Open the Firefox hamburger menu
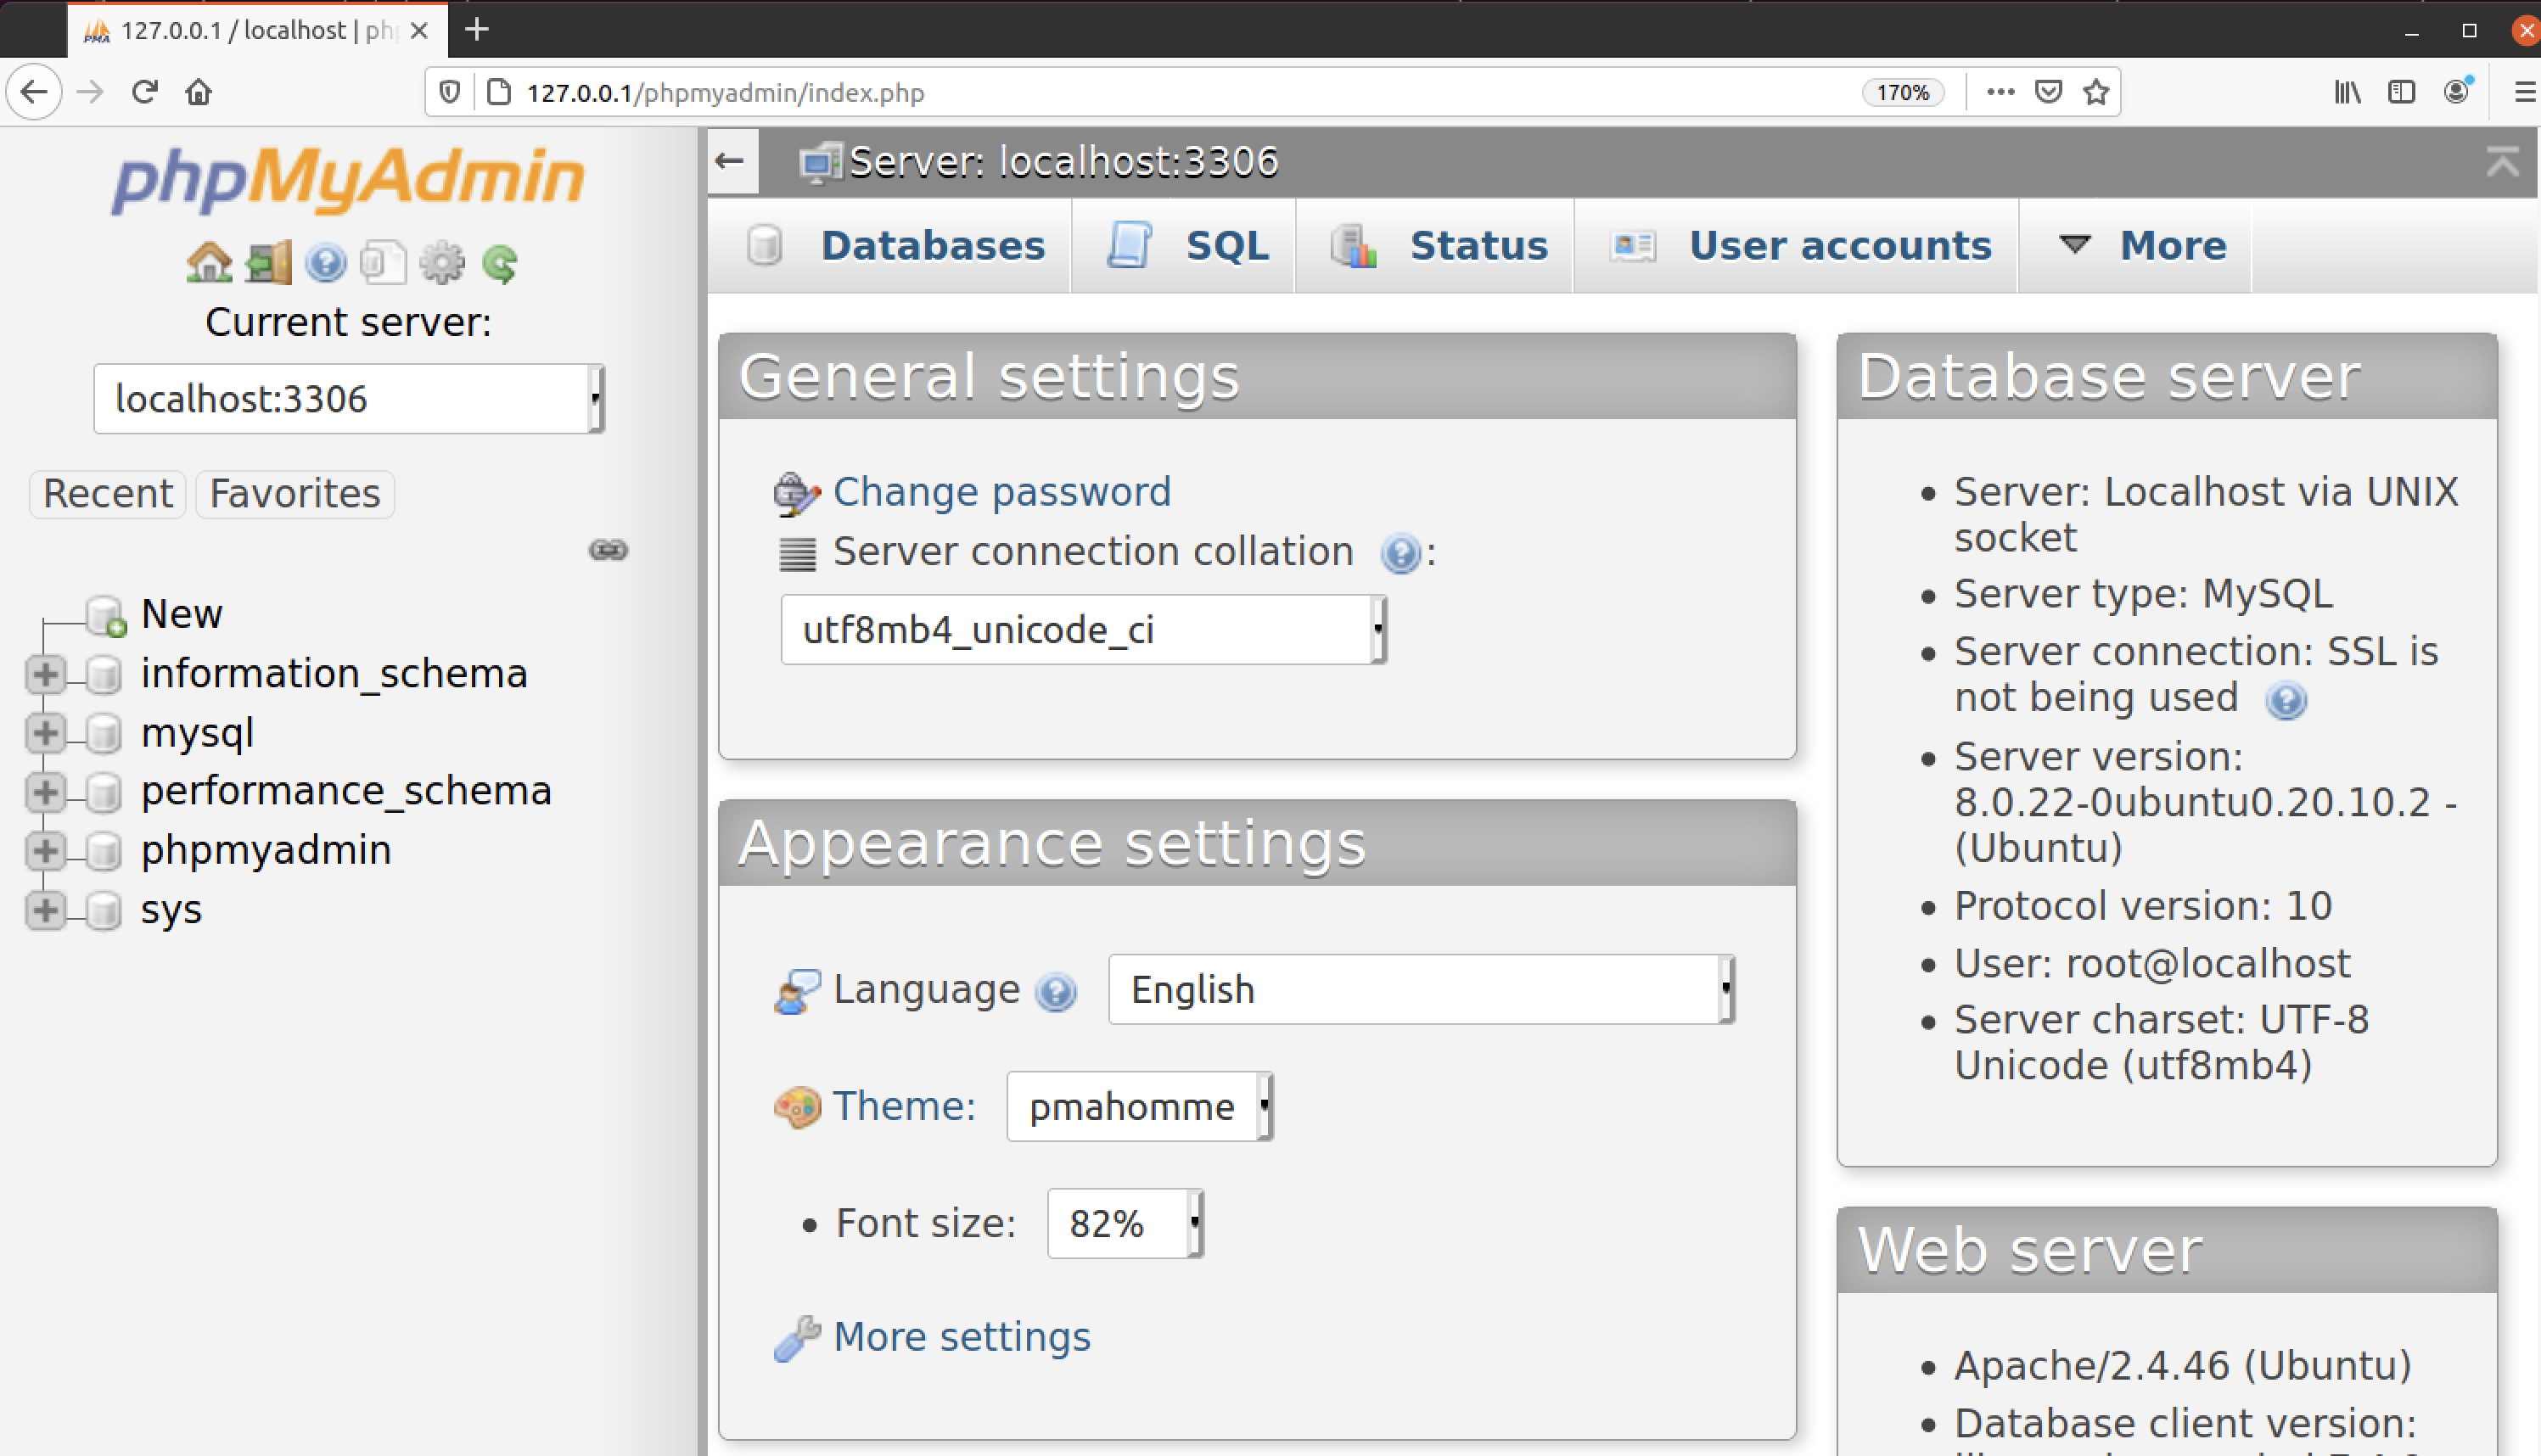This screenshot has width=2541, height=1456. tap(2524, 92)
